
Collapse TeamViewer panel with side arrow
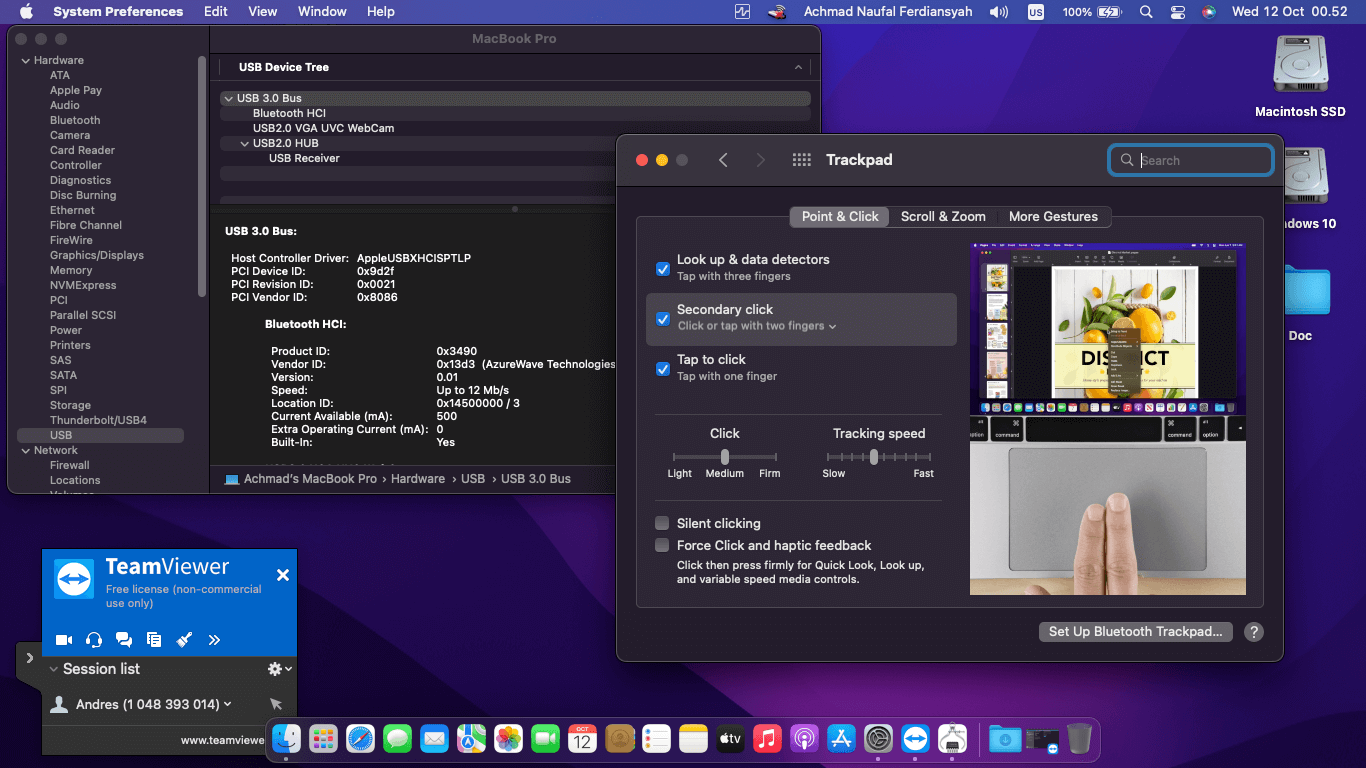[29, 658]
